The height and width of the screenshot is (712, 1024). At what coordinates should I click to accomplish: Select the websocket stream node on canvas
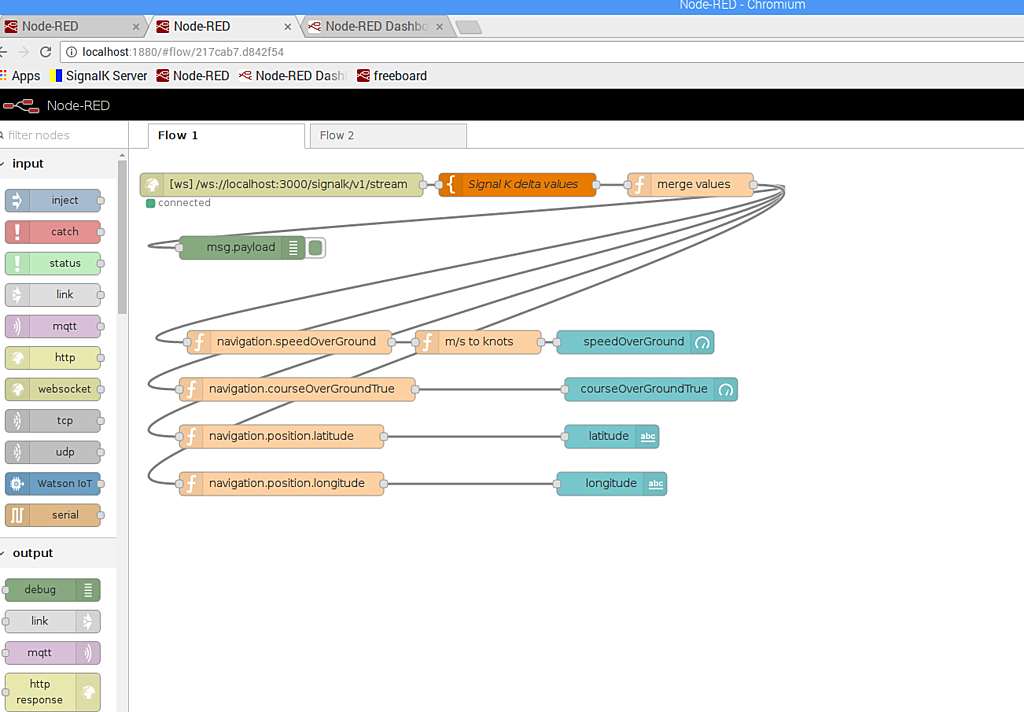click(281, 185)
